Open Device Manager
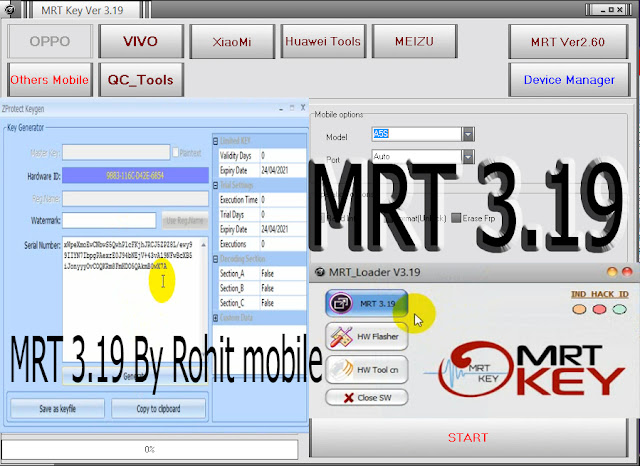Viewport: 640px width, 466px height. [x=569, y=80]
